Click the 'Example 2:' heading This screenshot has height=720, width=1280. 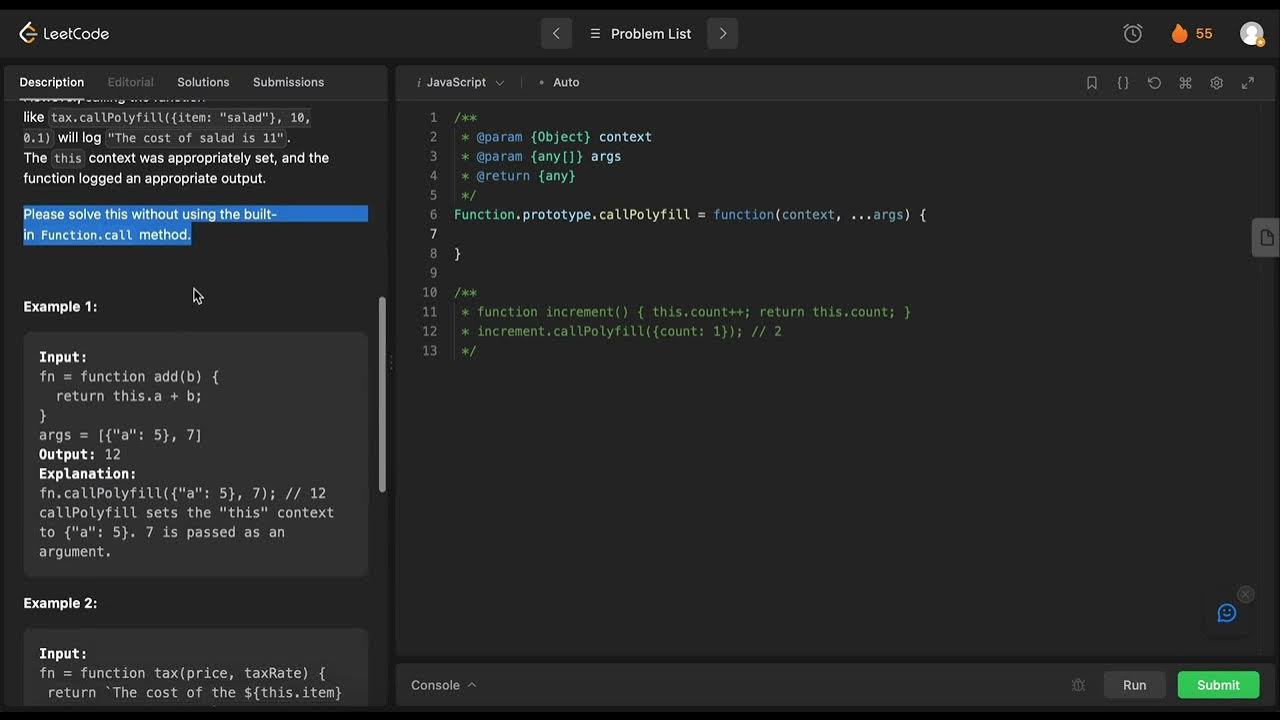click(60, 603)
